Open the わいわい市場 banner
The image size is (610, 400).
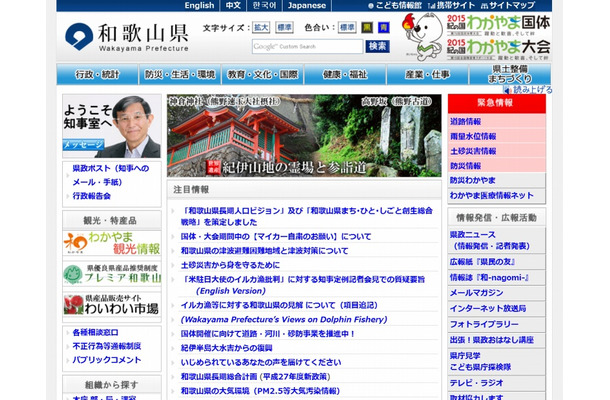112,304
